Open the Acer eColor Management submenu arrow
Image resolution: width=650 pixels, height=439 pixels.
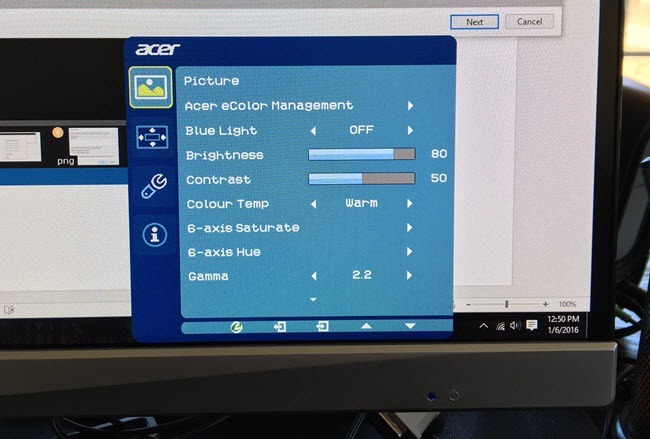pyautogui.click(x=410, y=106)
